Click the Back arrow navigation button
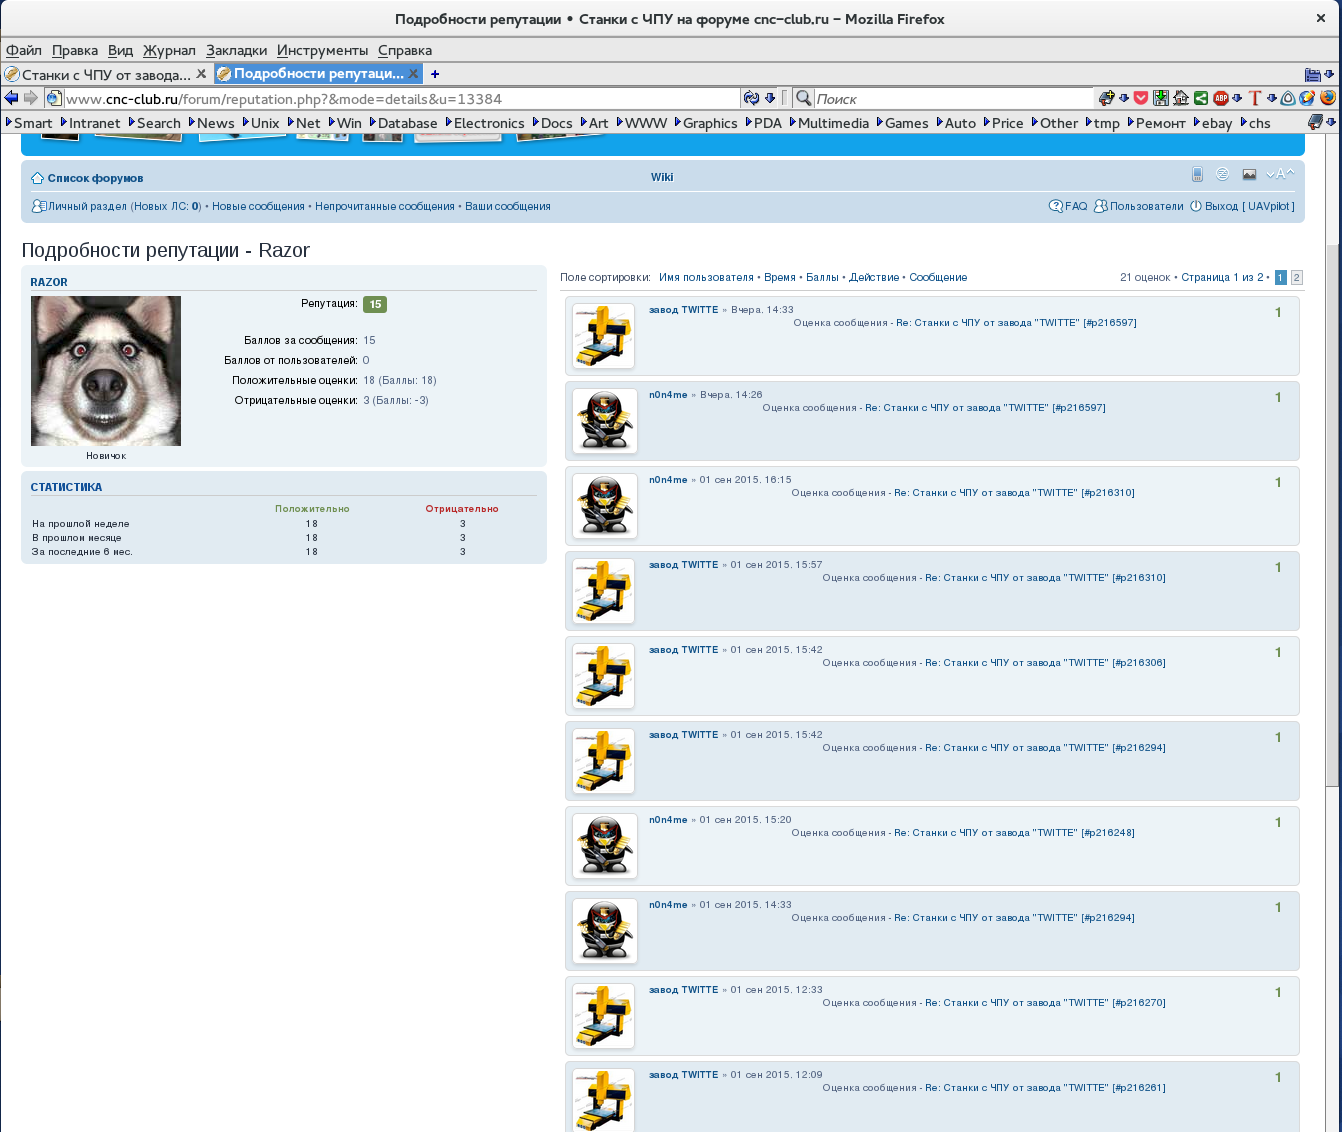Screen dimensions: 1342x1132 point(11,98)
